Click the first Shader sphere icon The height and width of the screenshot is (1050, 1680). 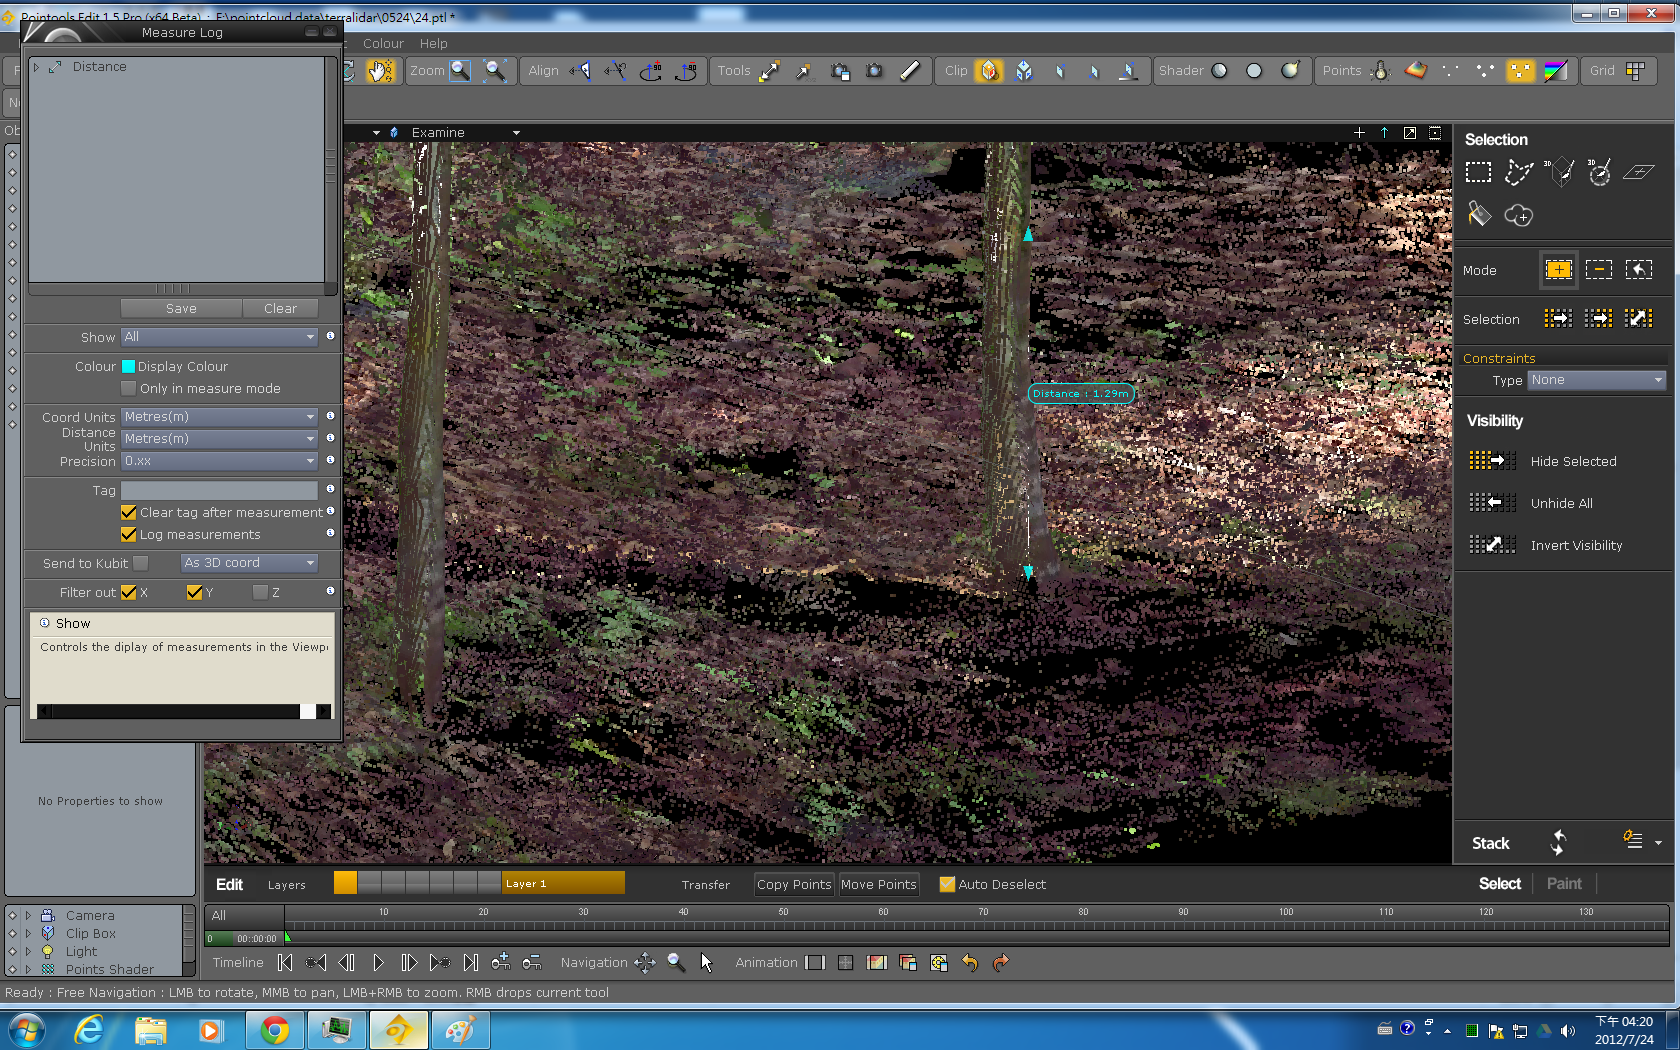(x=1220, y=71)
